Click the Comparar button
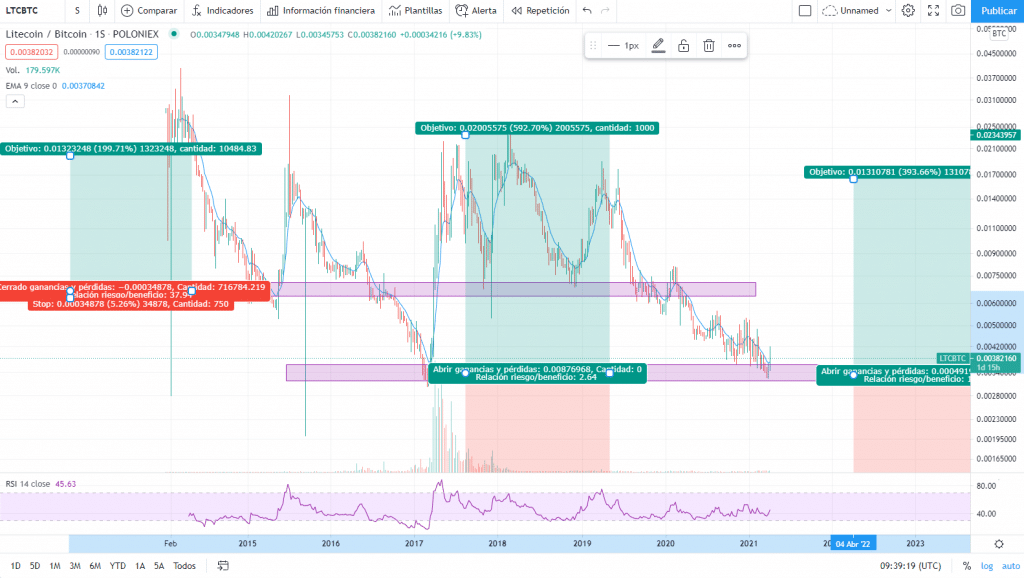The image size is (1024, 578). pyautogui.click(x=150, y=10)
